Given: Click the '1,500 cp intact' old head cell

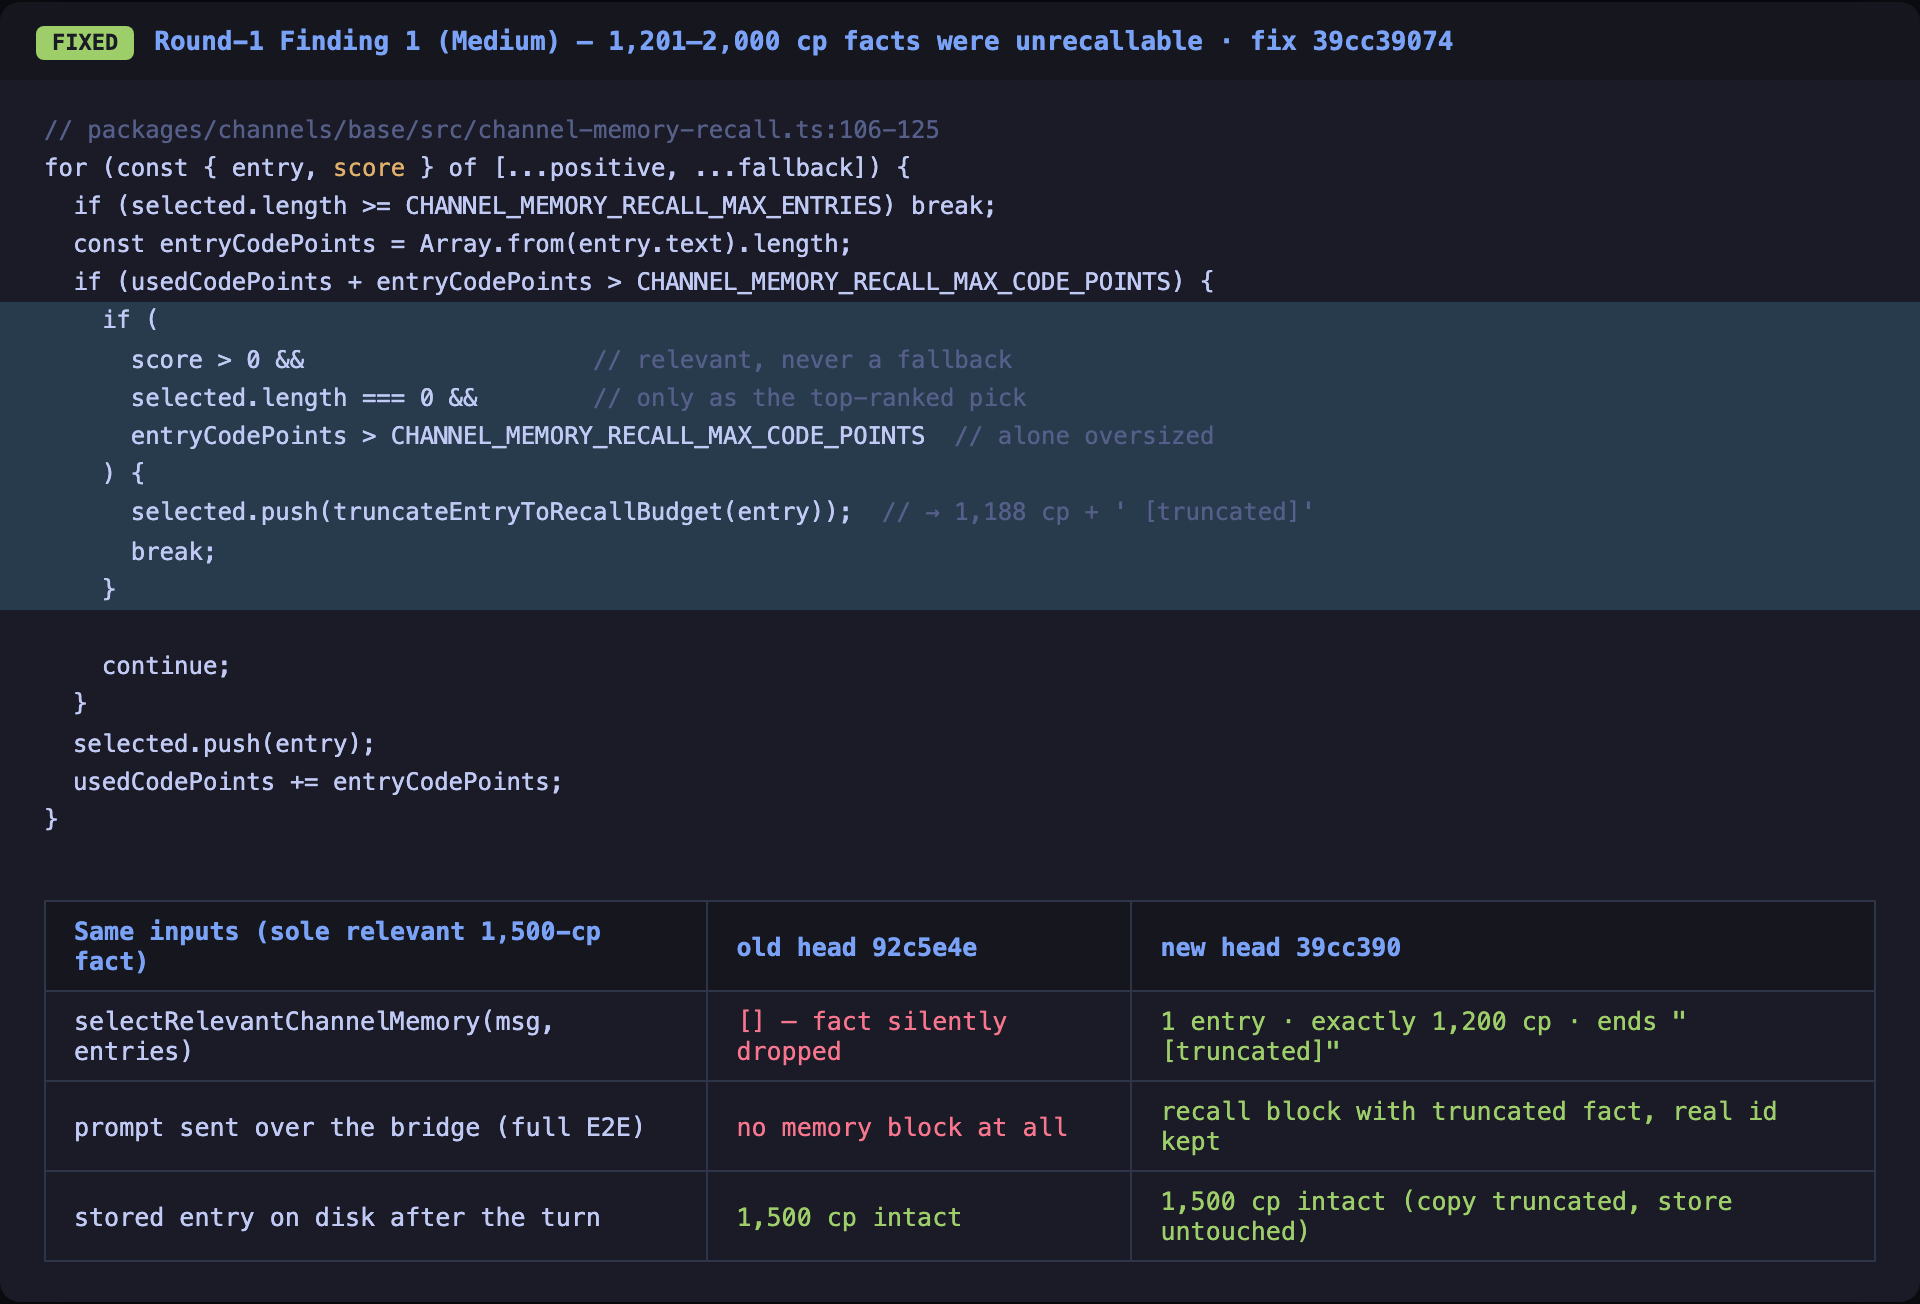Looking at the screenshot, I should click(x=919, y=1216).
